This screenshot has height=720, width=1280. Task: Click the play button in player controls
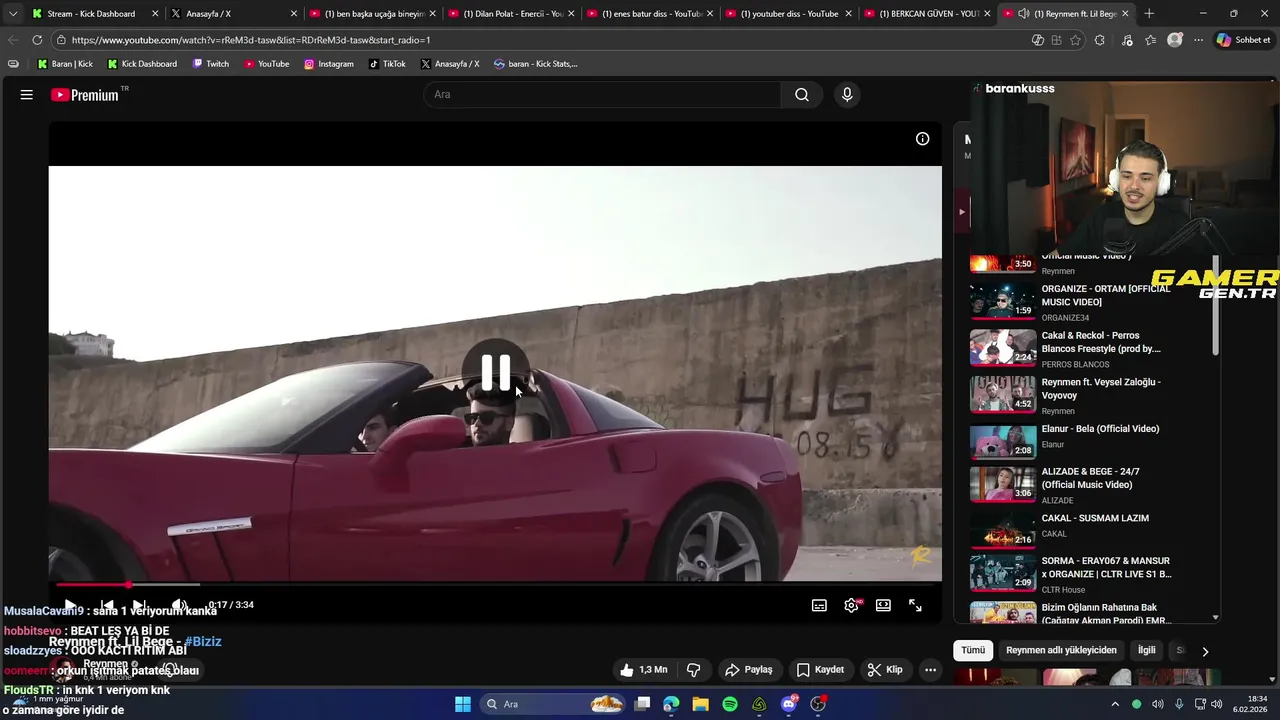click(x=70, y=605)
